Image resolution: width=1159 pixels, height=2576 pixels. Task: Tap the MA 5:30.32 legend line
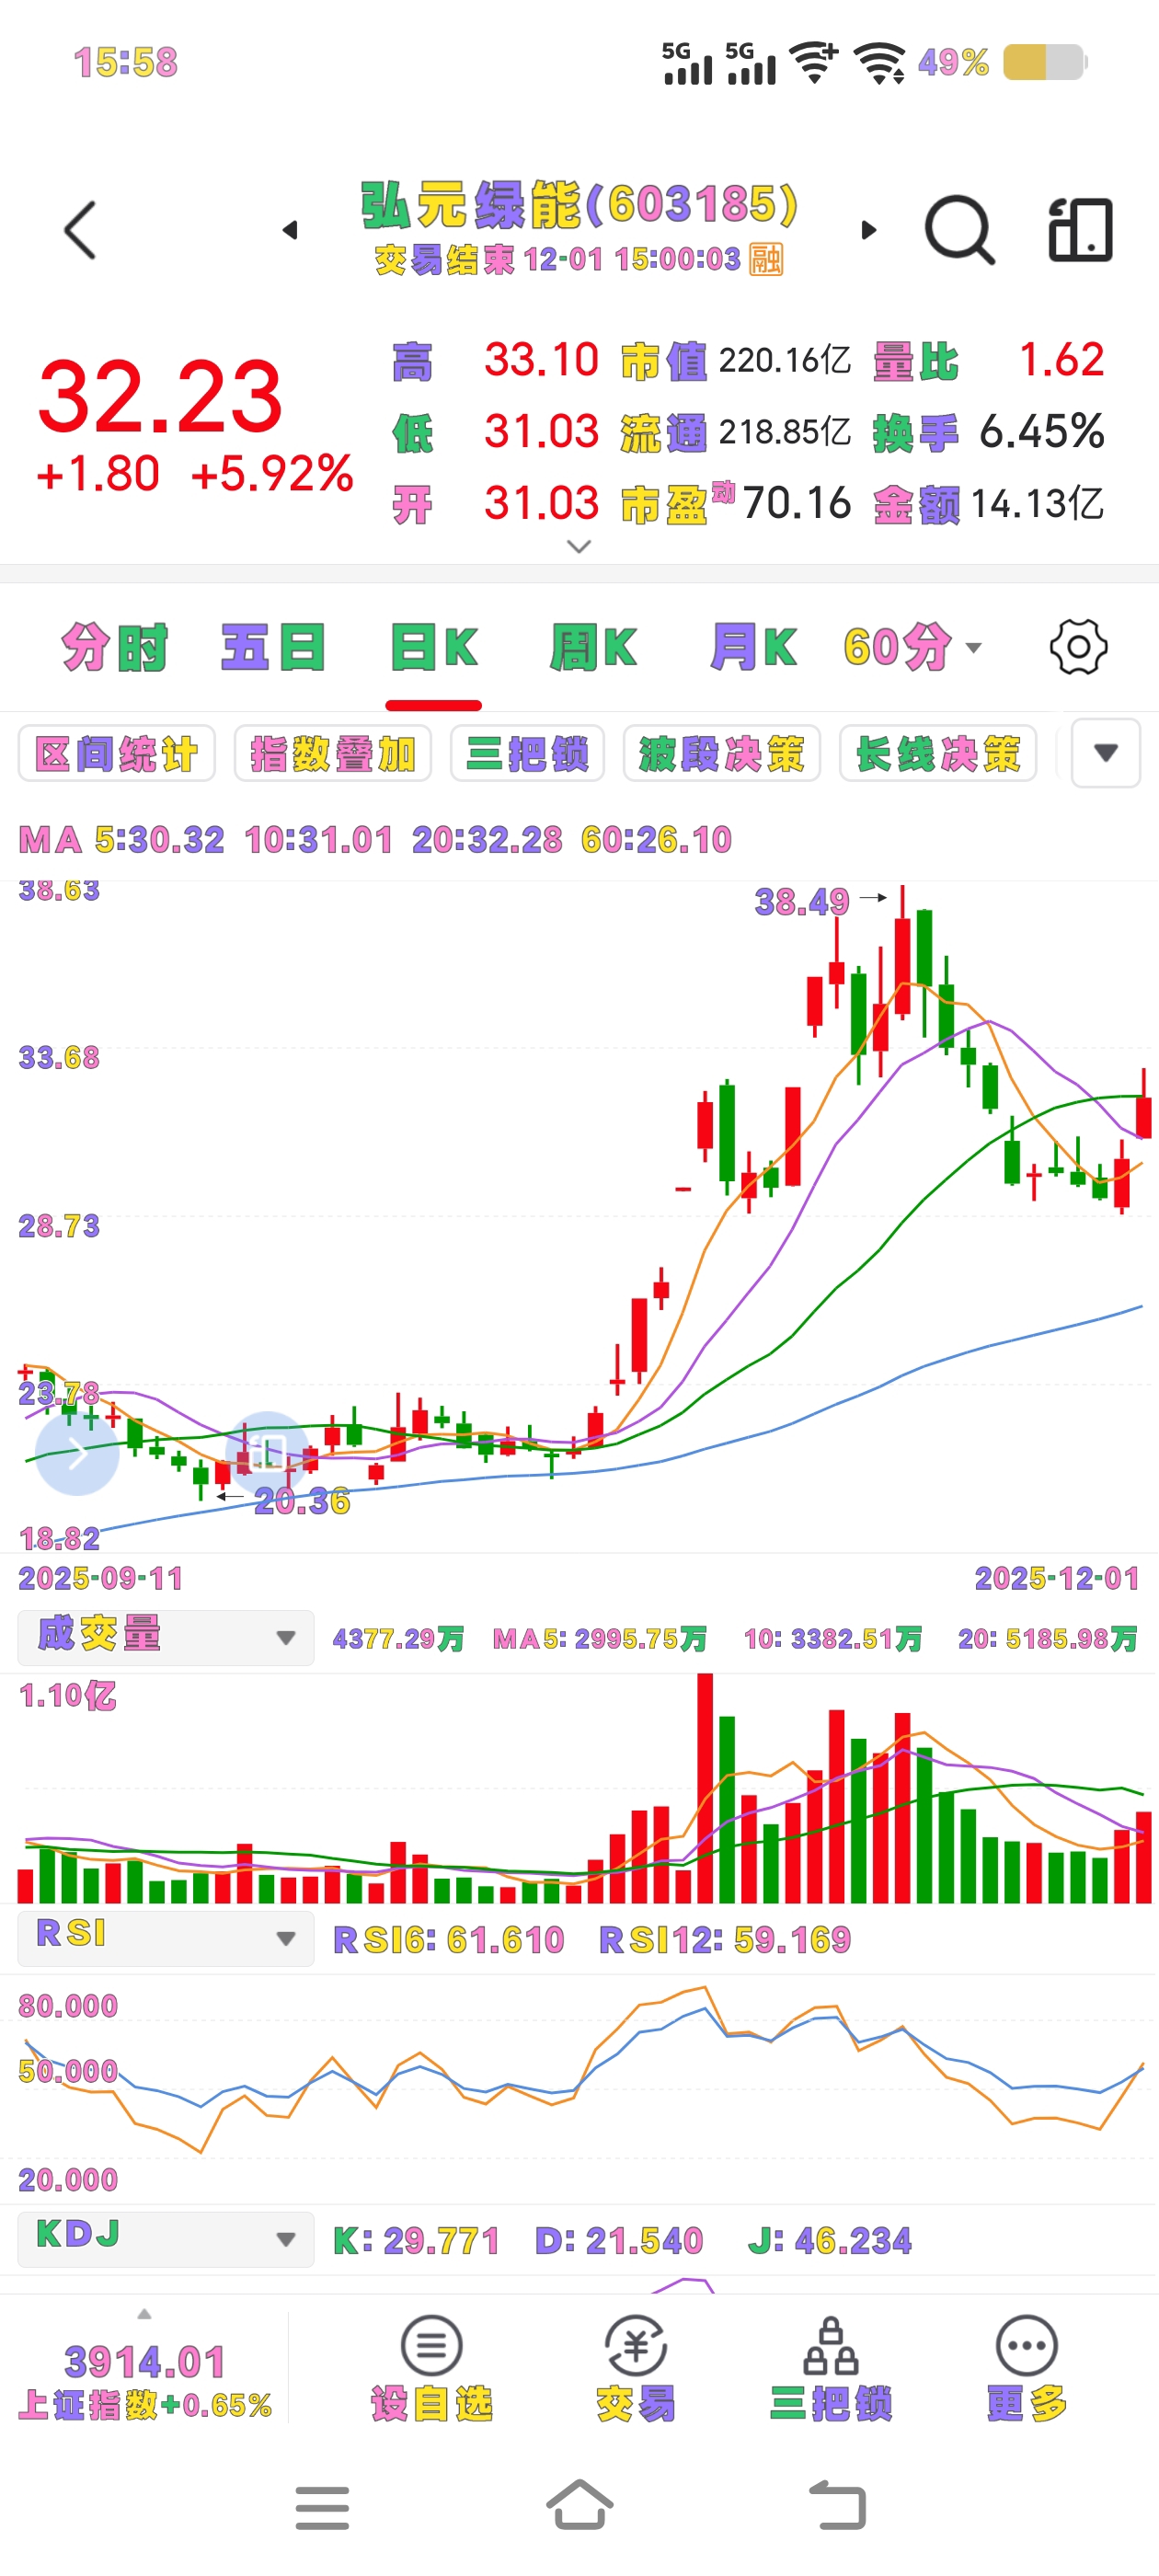[121, 840]
